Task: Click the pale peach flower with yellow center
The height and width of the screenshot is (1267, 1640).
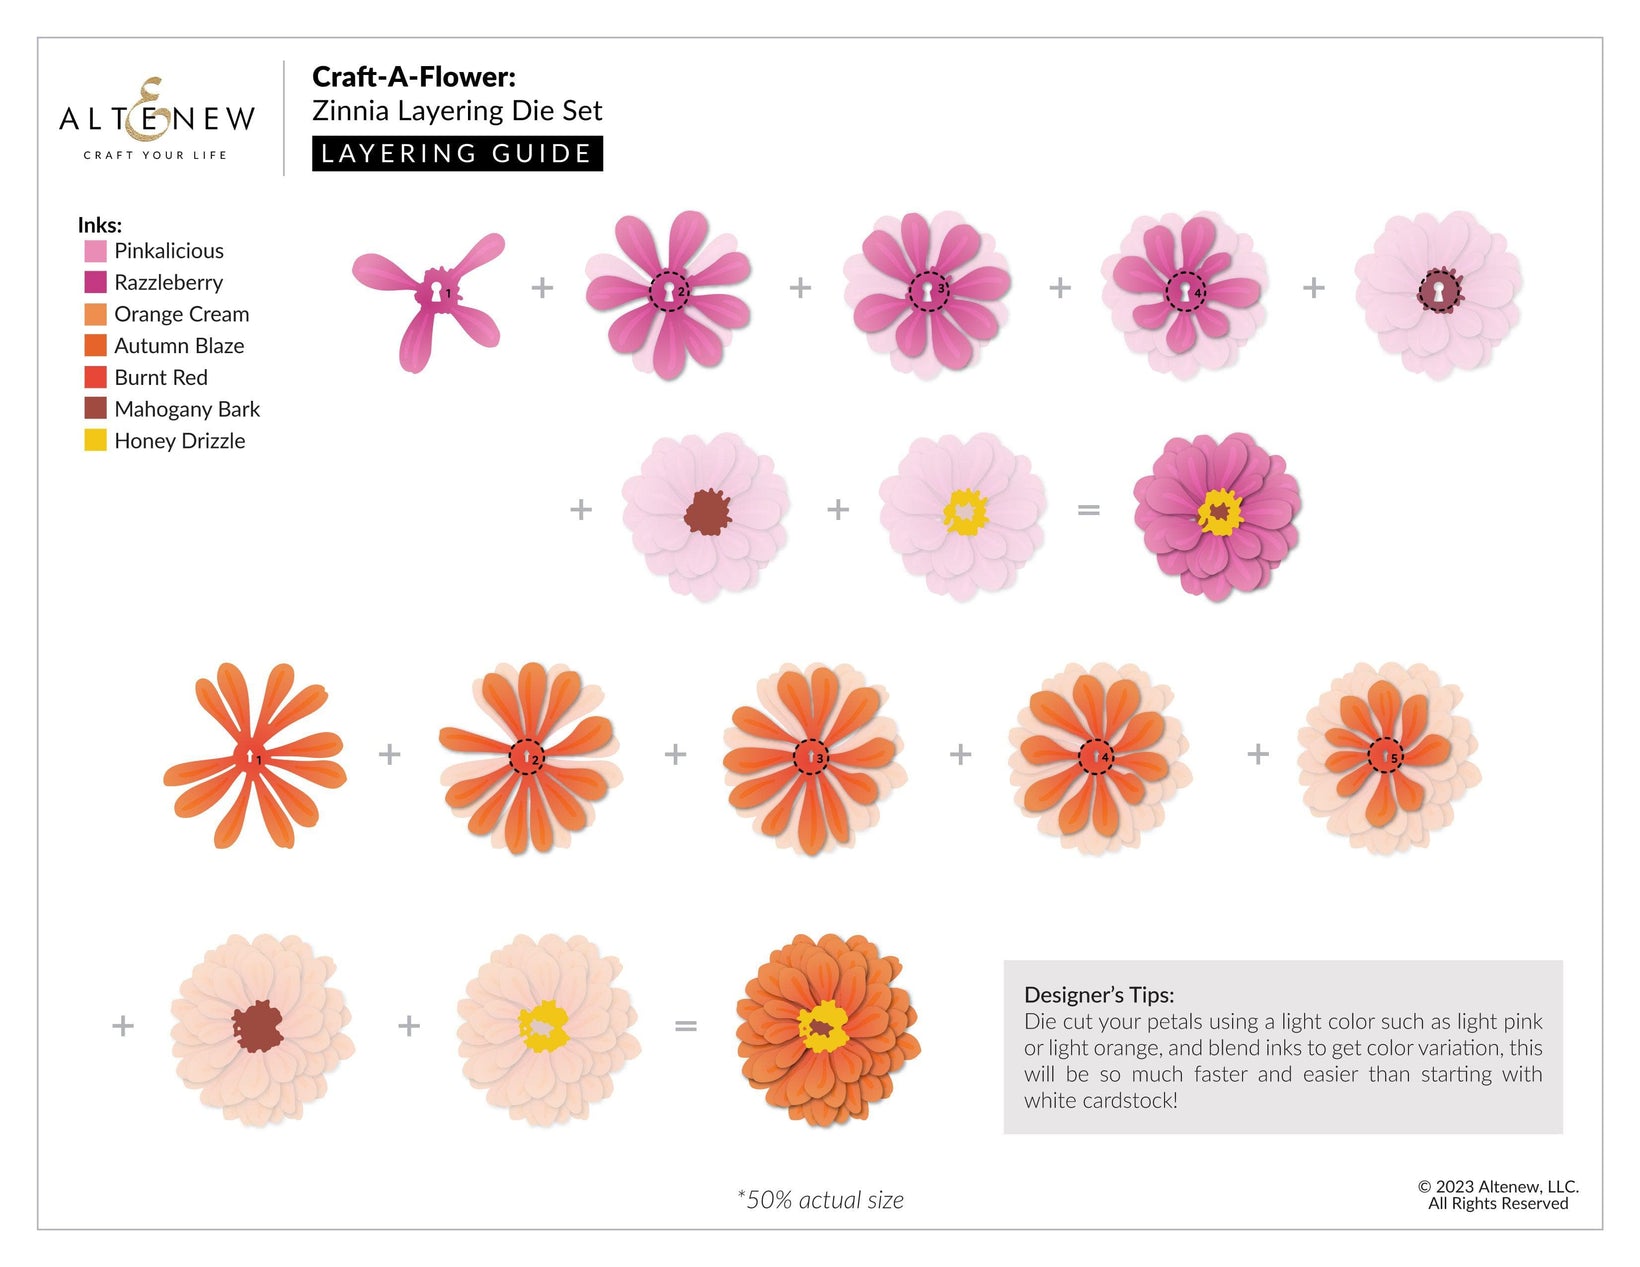Action: [x=547, y=1028]
